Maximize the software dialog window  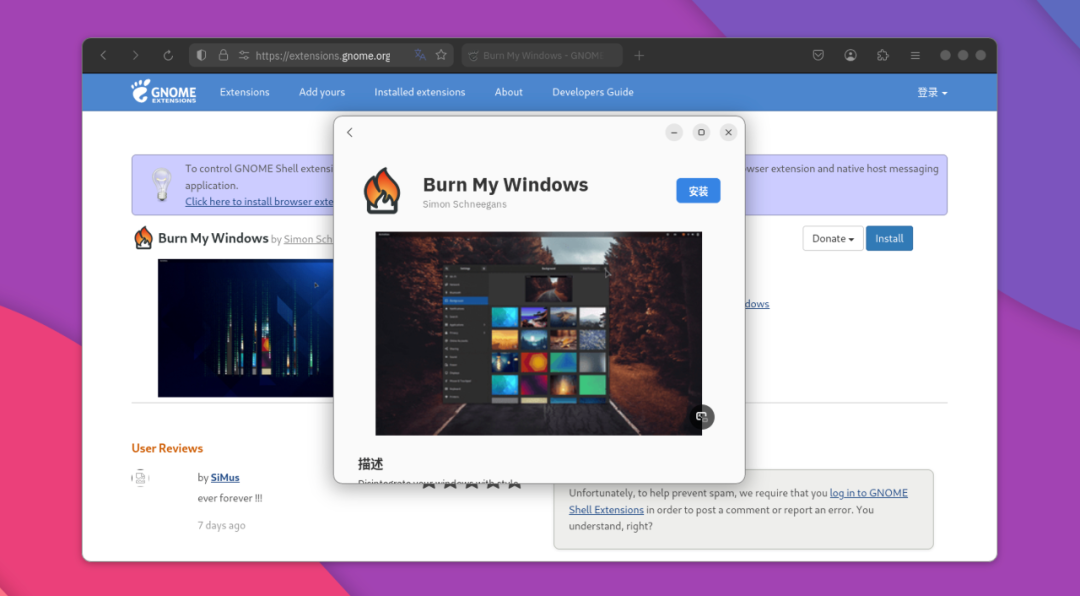click(701, 132)
